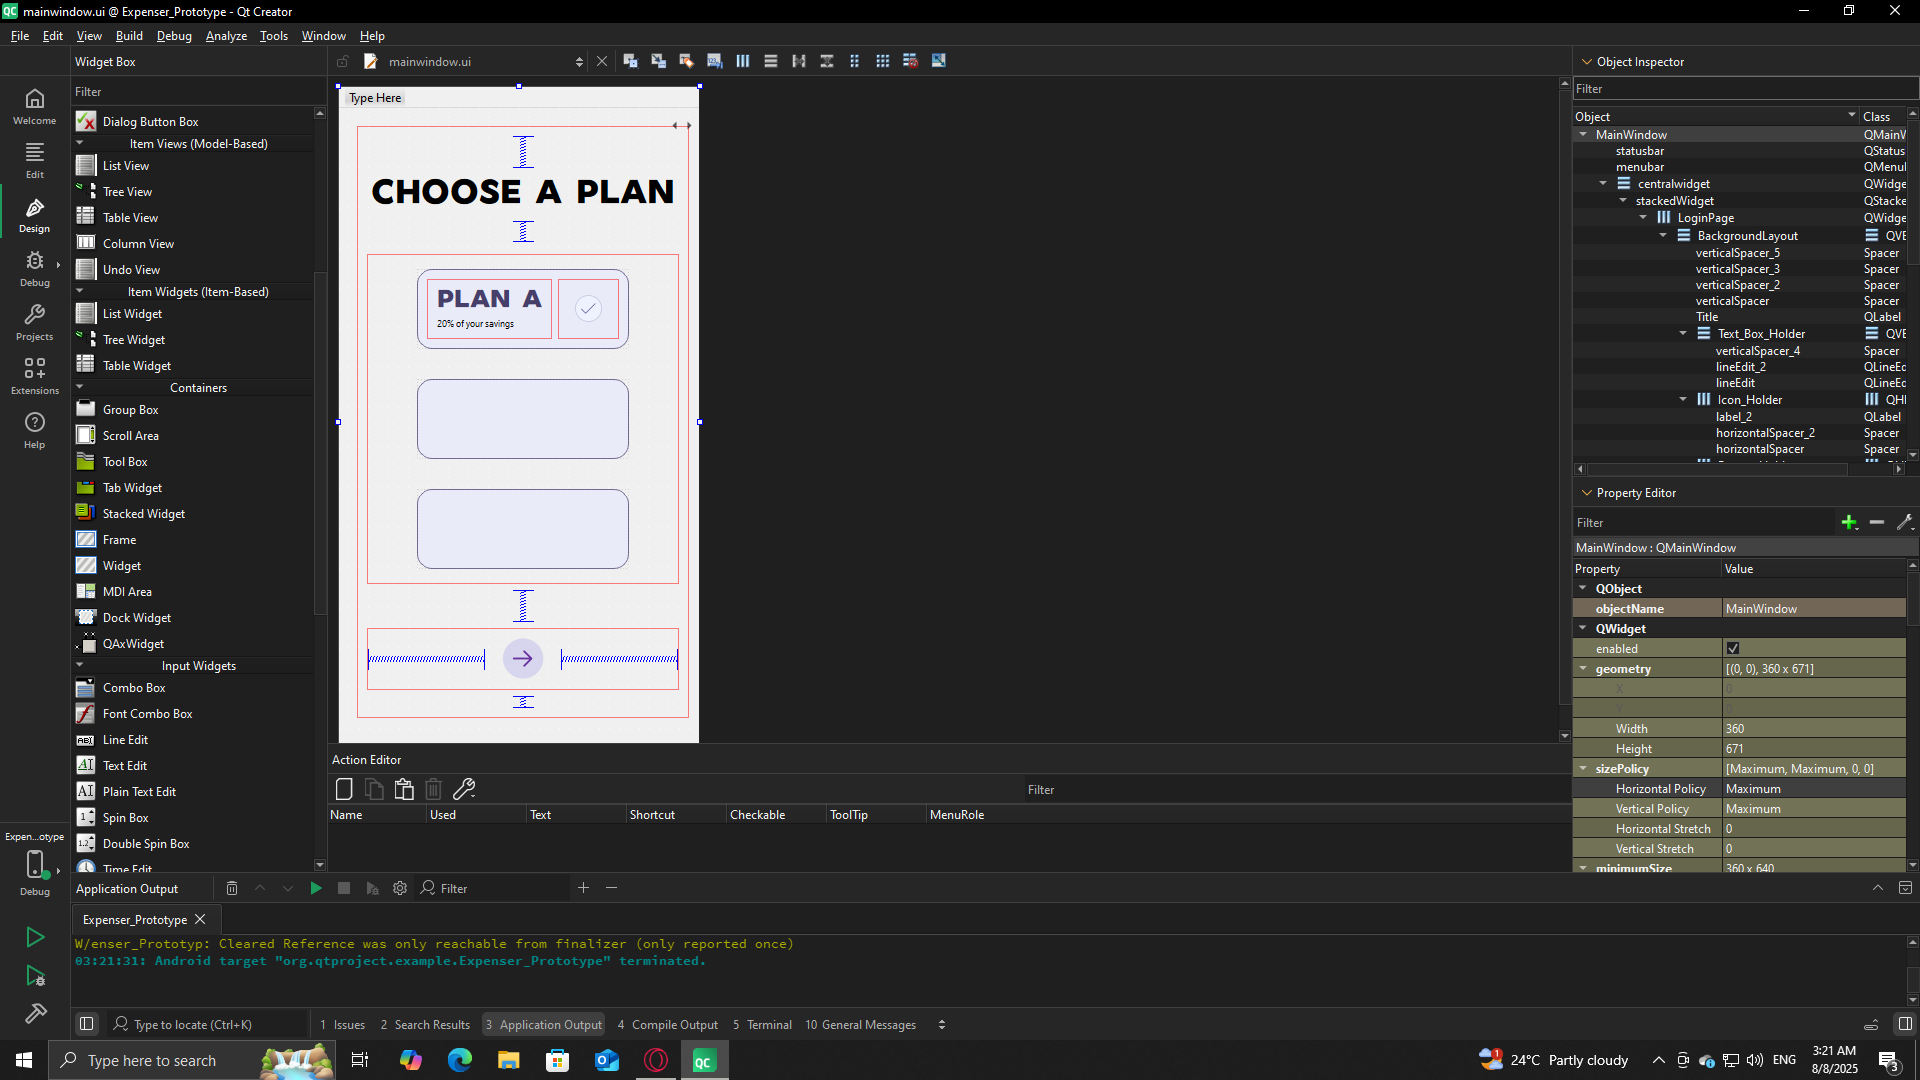
Task: Open the General Messages pane
Action: click(x=861, y=1024)
